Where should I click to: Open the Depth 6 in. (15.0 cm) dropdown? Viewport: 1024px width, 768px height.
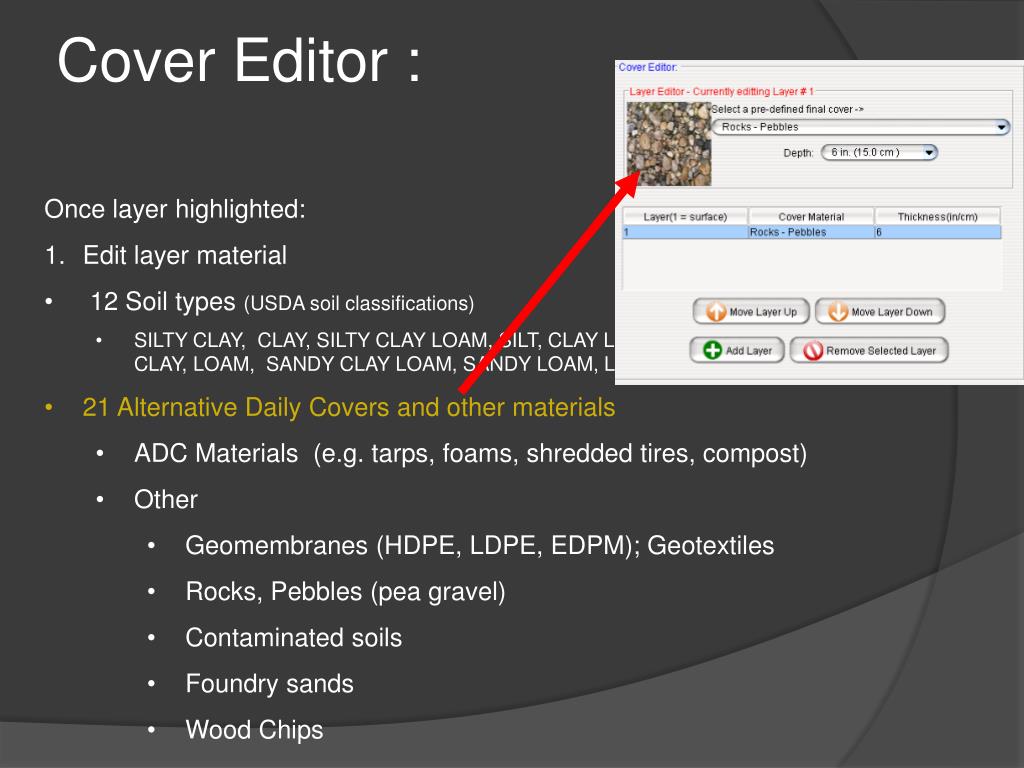pyautogui.click(x=879, y=152)
